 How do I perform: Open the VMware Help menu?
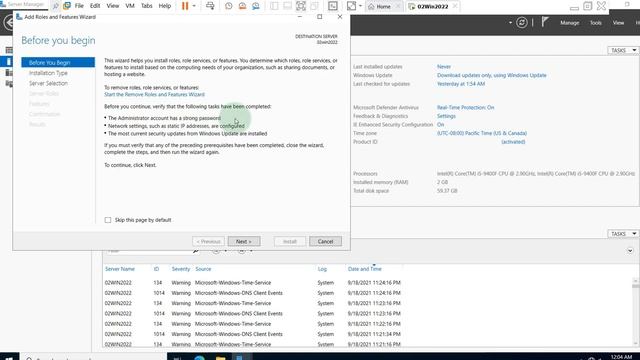[x=164, y=6]
